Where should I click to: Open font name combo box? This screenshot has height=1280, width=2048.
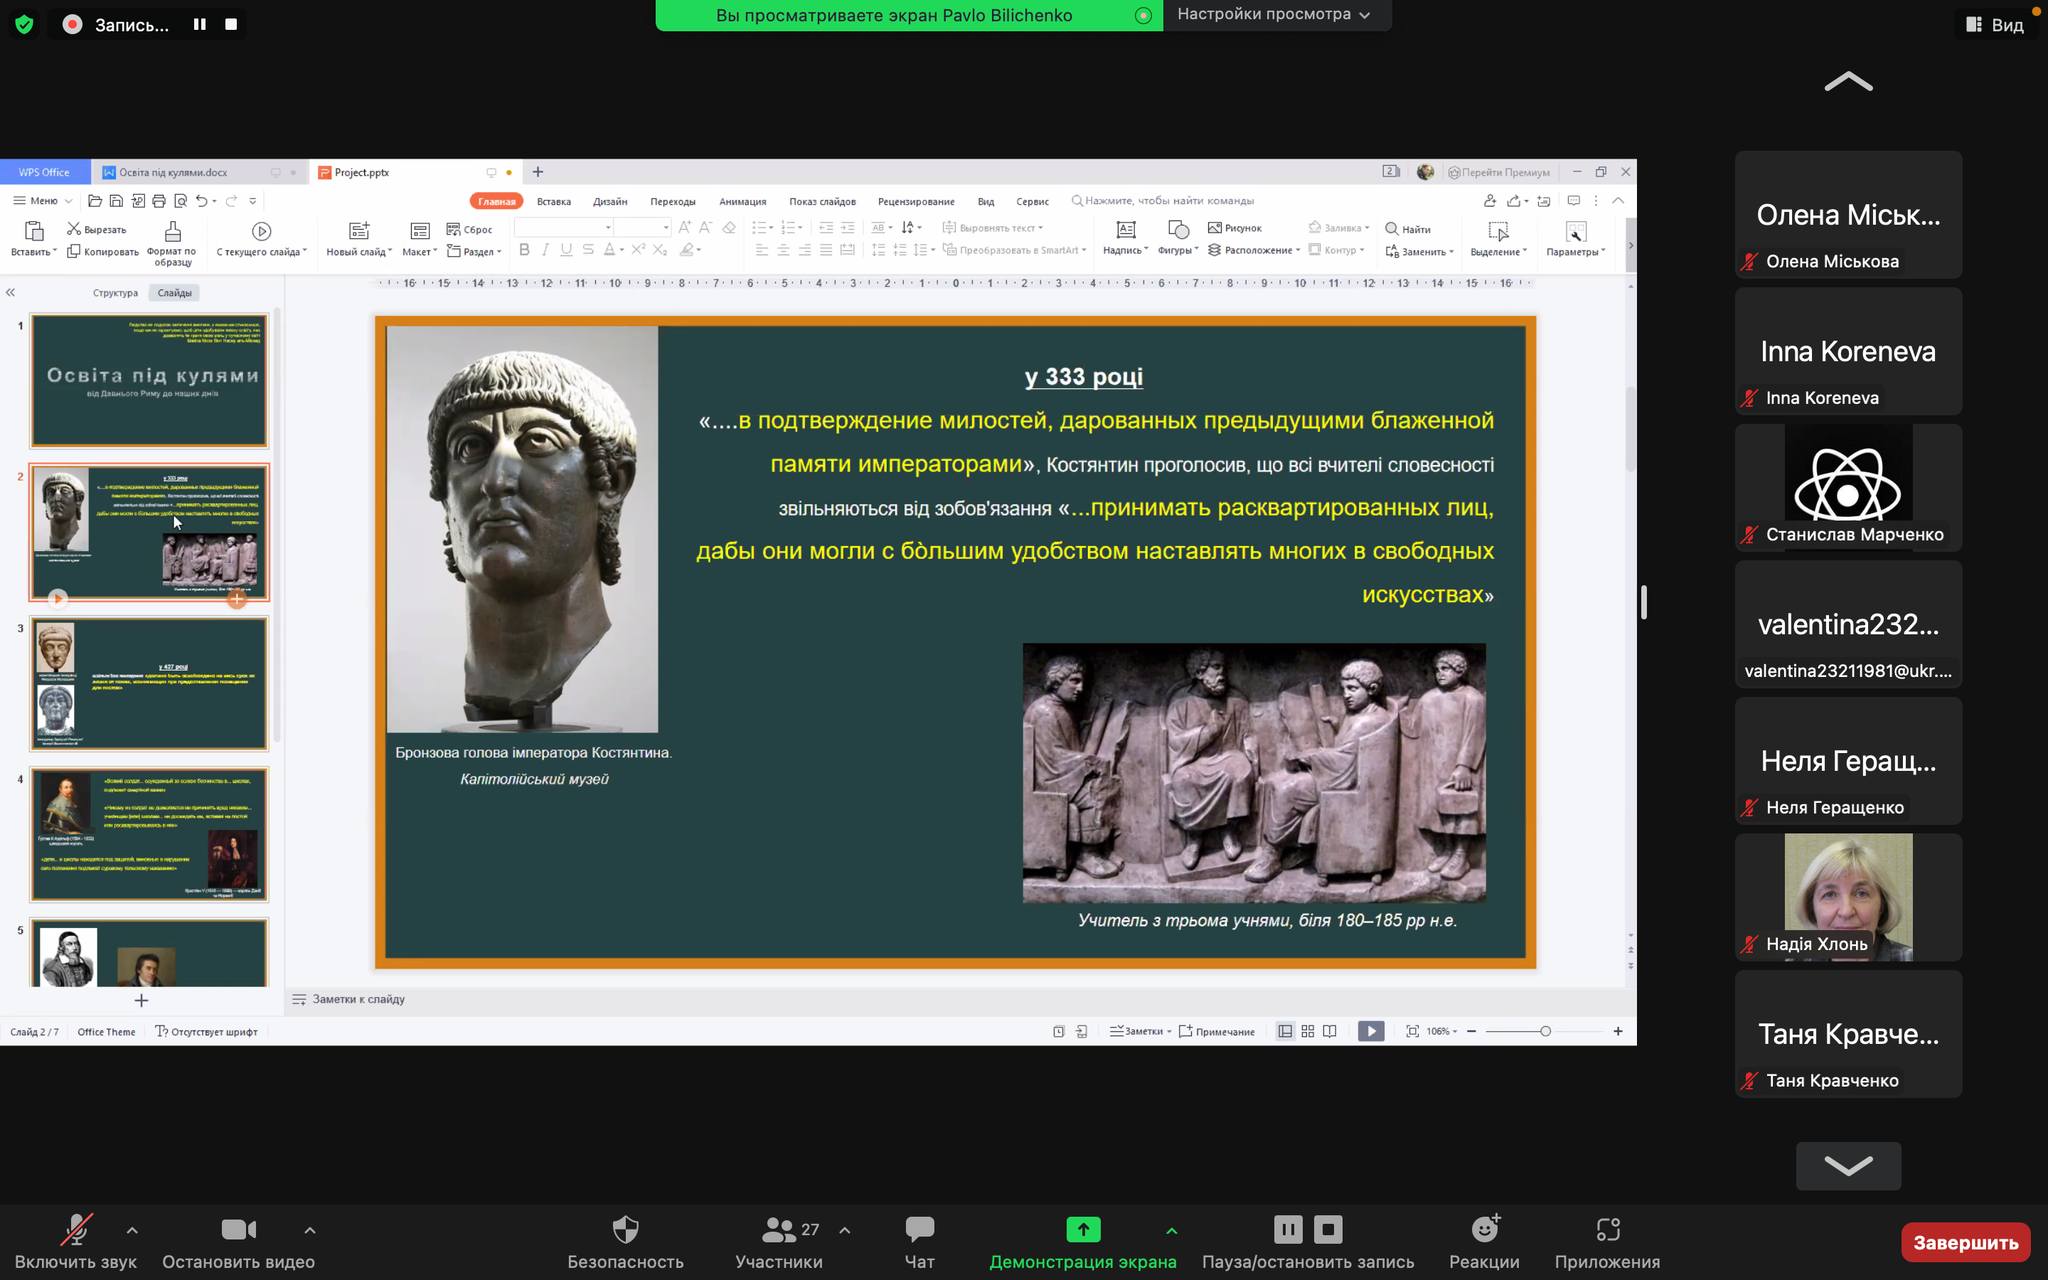[563, 228]
